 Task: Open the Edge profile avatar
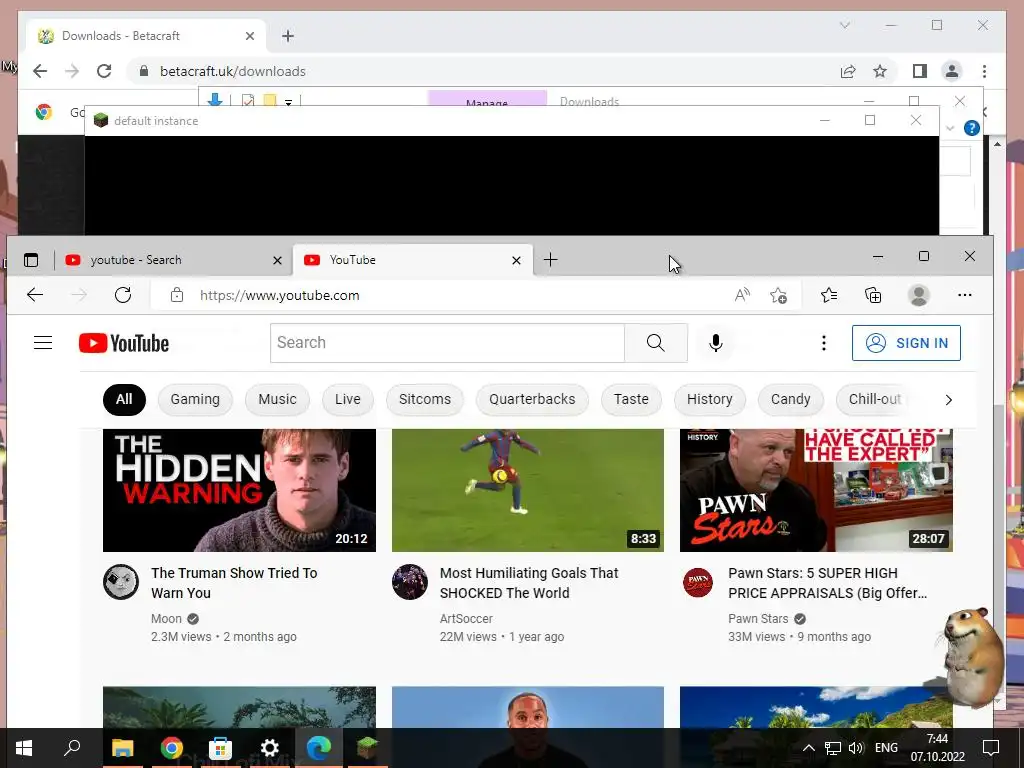[918, 295]
